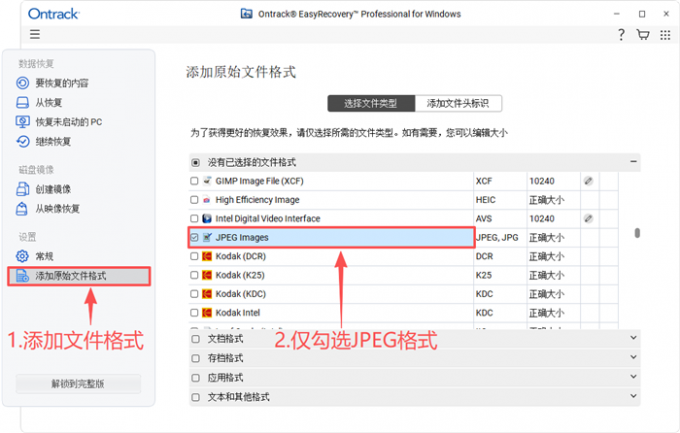The height and width of the screenshot is (433, 680).
Task: Click the HEIC extension cell
Action: coord(485,200)
